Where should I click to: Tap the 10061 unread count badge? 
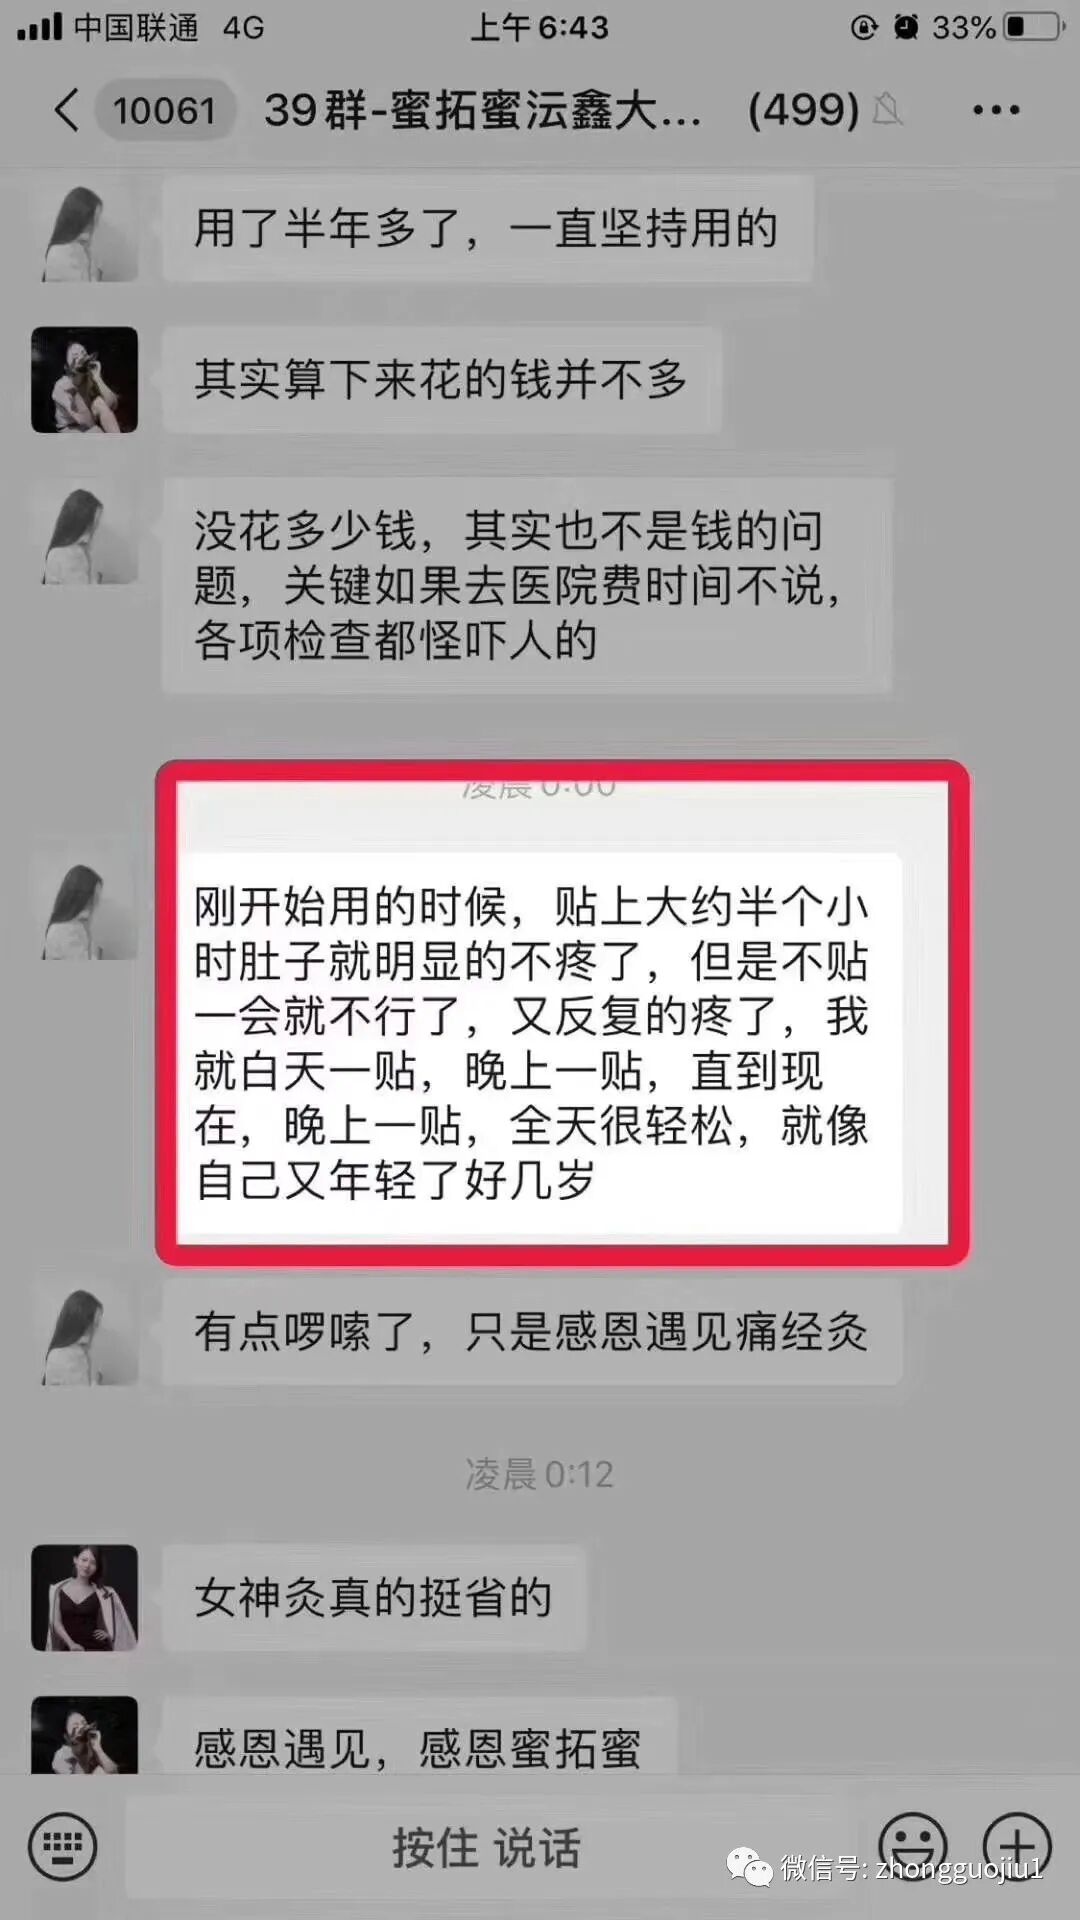(165, 110)
